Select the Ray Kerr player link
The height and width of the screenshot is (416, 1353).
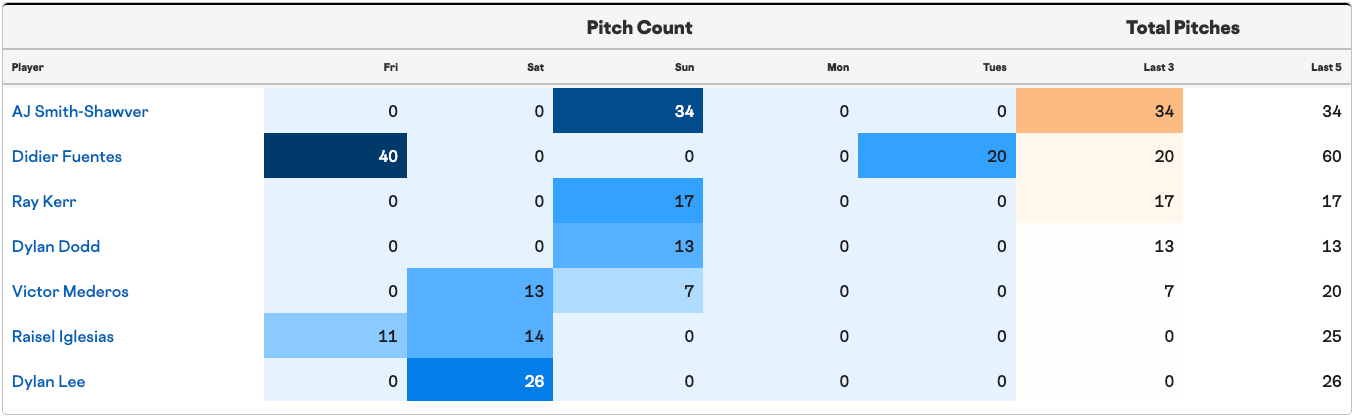(x=44, y=202)
